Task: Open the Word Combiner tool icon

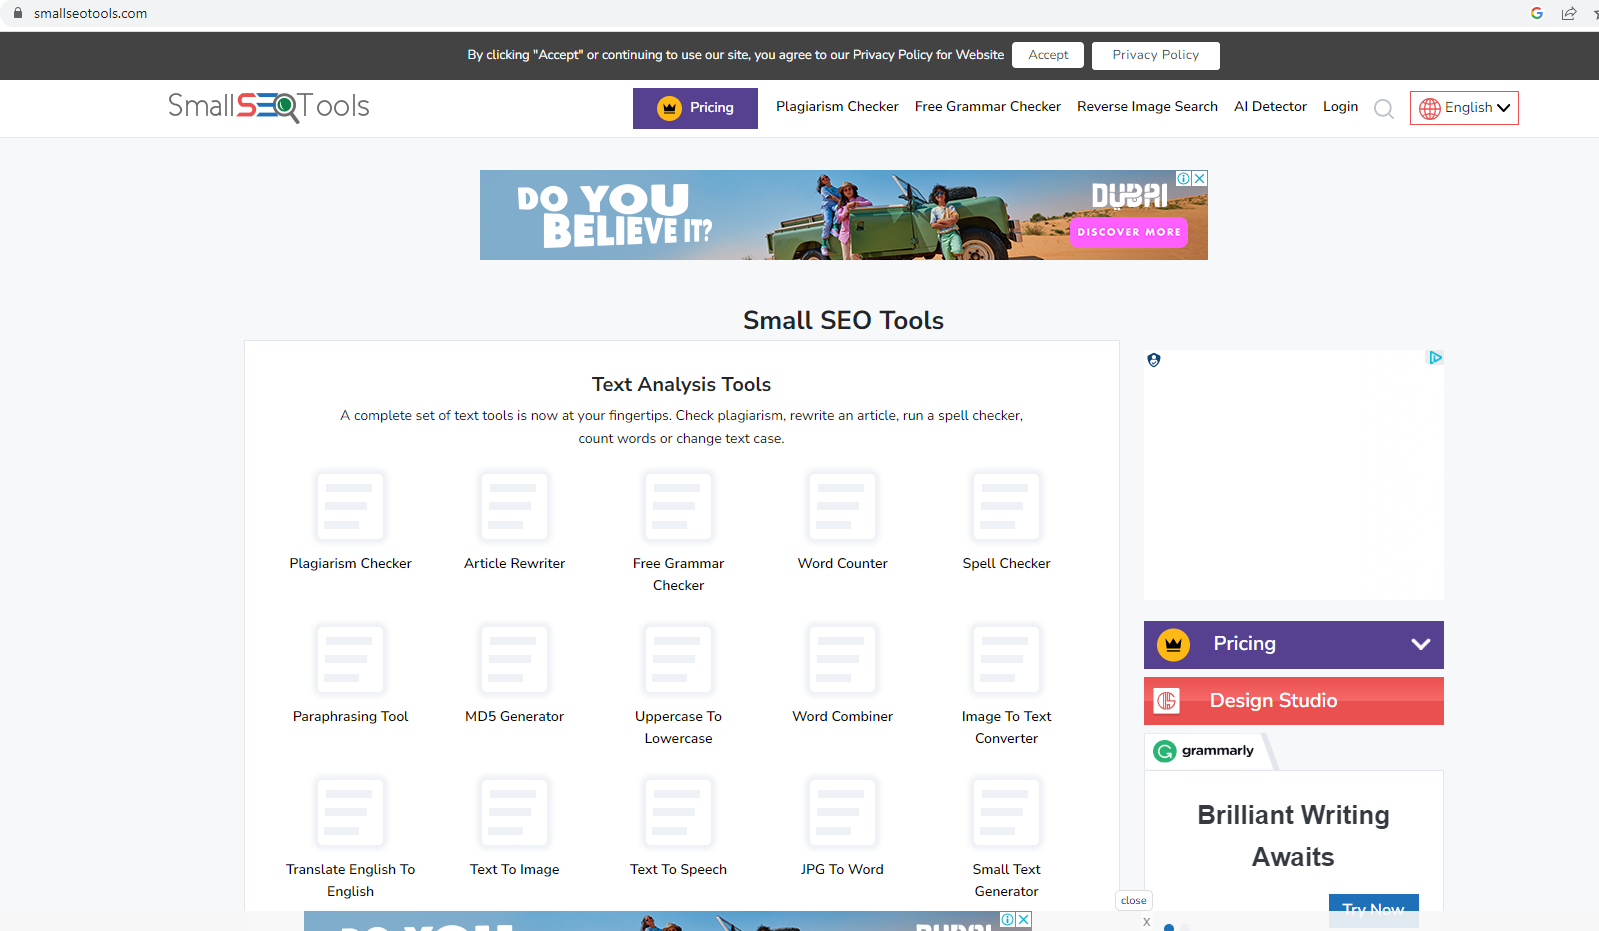Action: point(842,659)
